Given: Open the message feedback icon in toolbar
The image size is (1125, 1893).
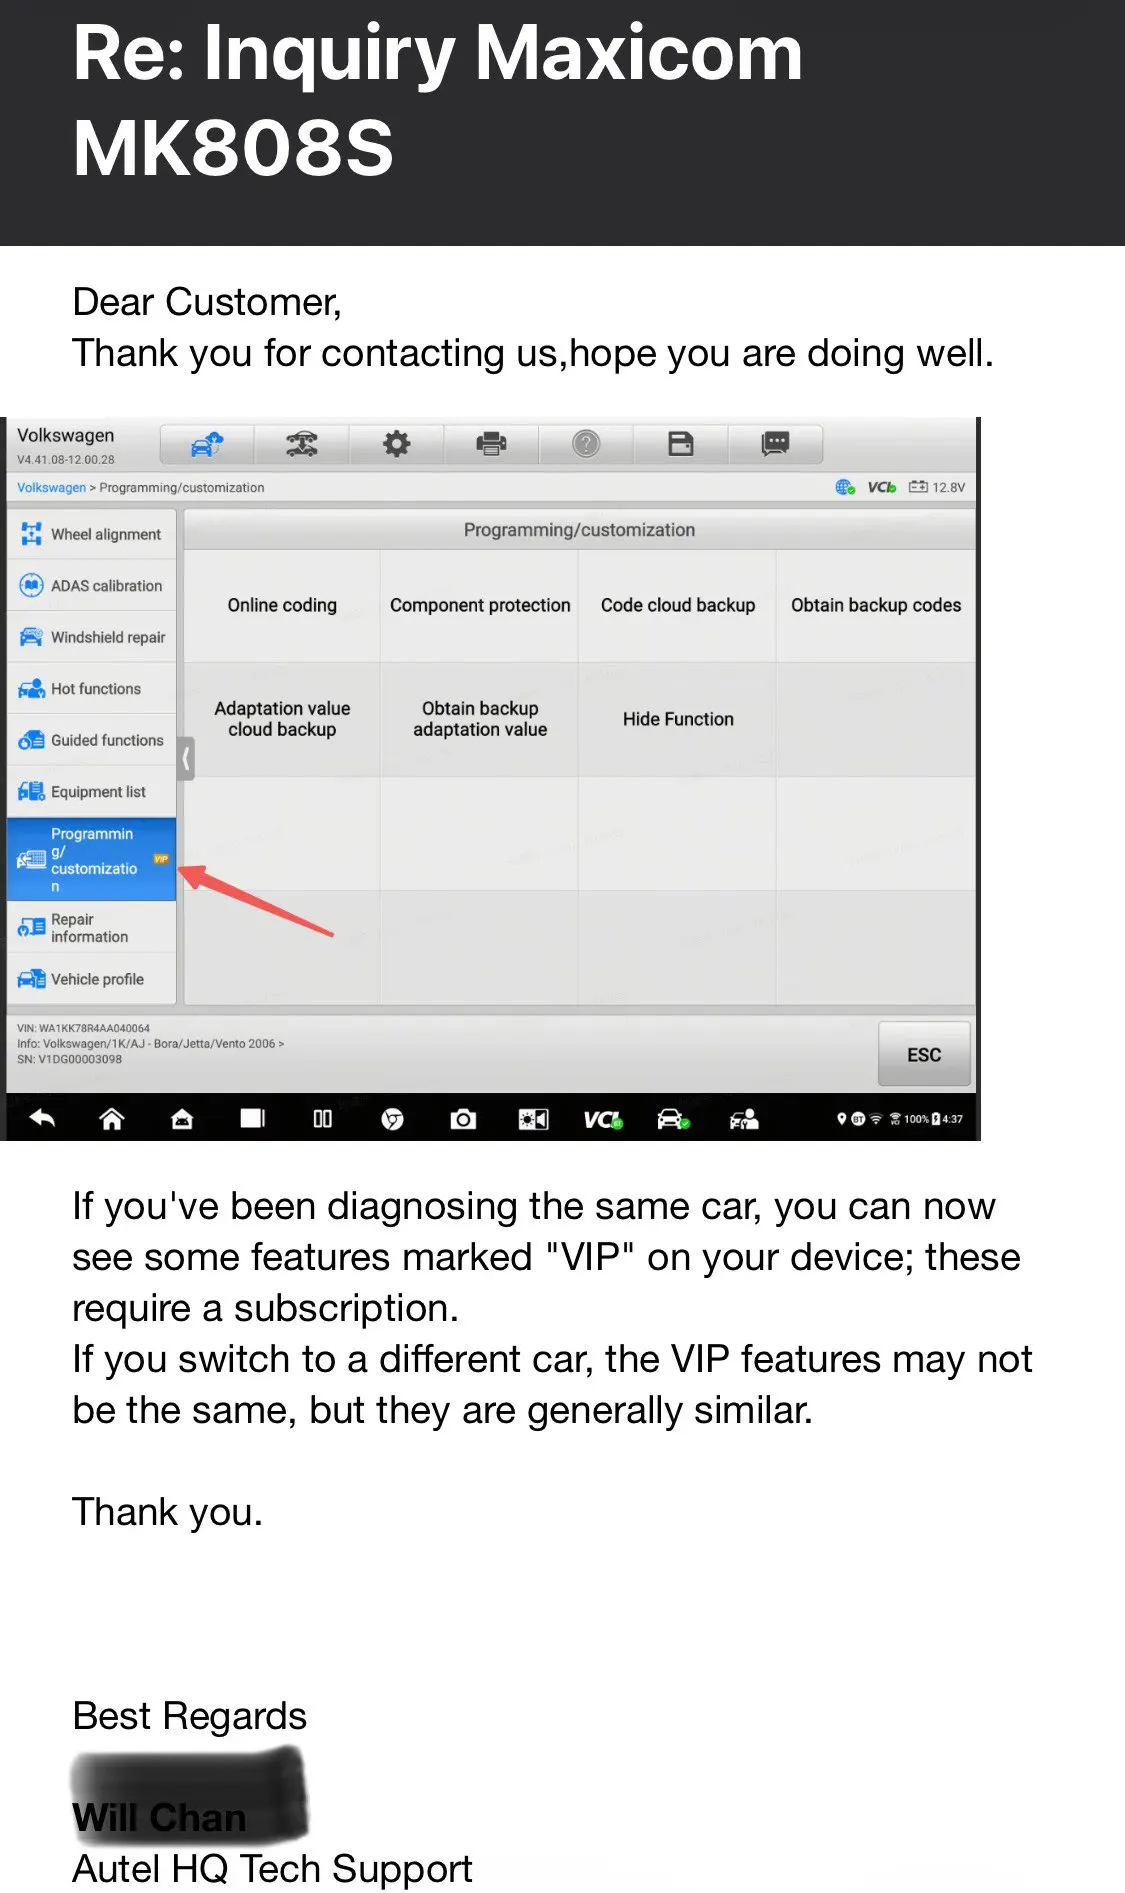Looking at the screenshot, I should [776, 444].
